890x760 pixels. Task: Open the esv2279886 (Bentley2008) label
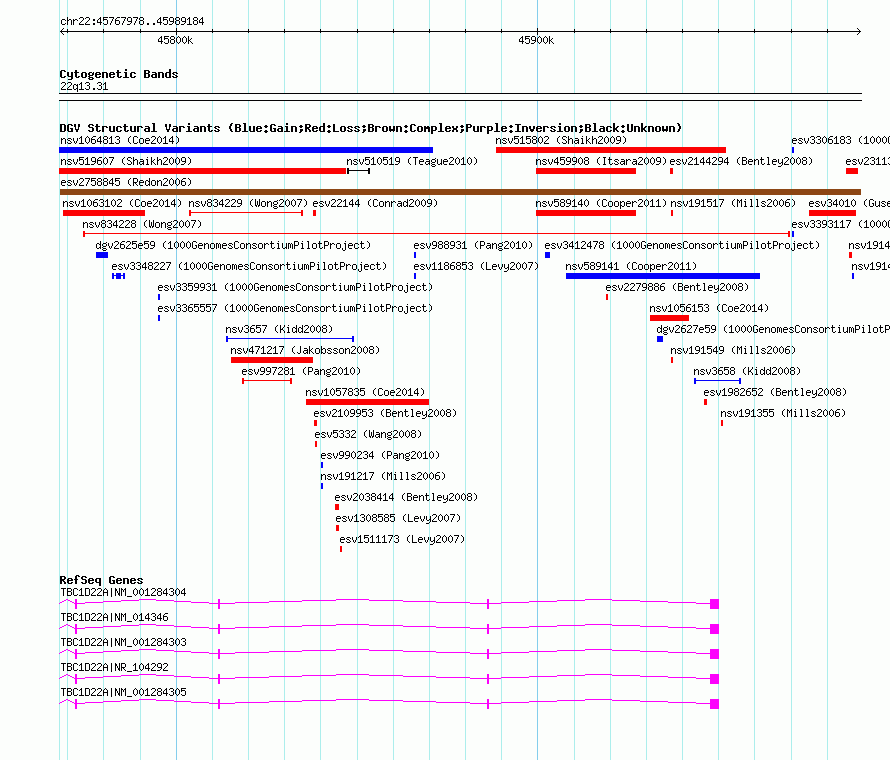[677, 287]
